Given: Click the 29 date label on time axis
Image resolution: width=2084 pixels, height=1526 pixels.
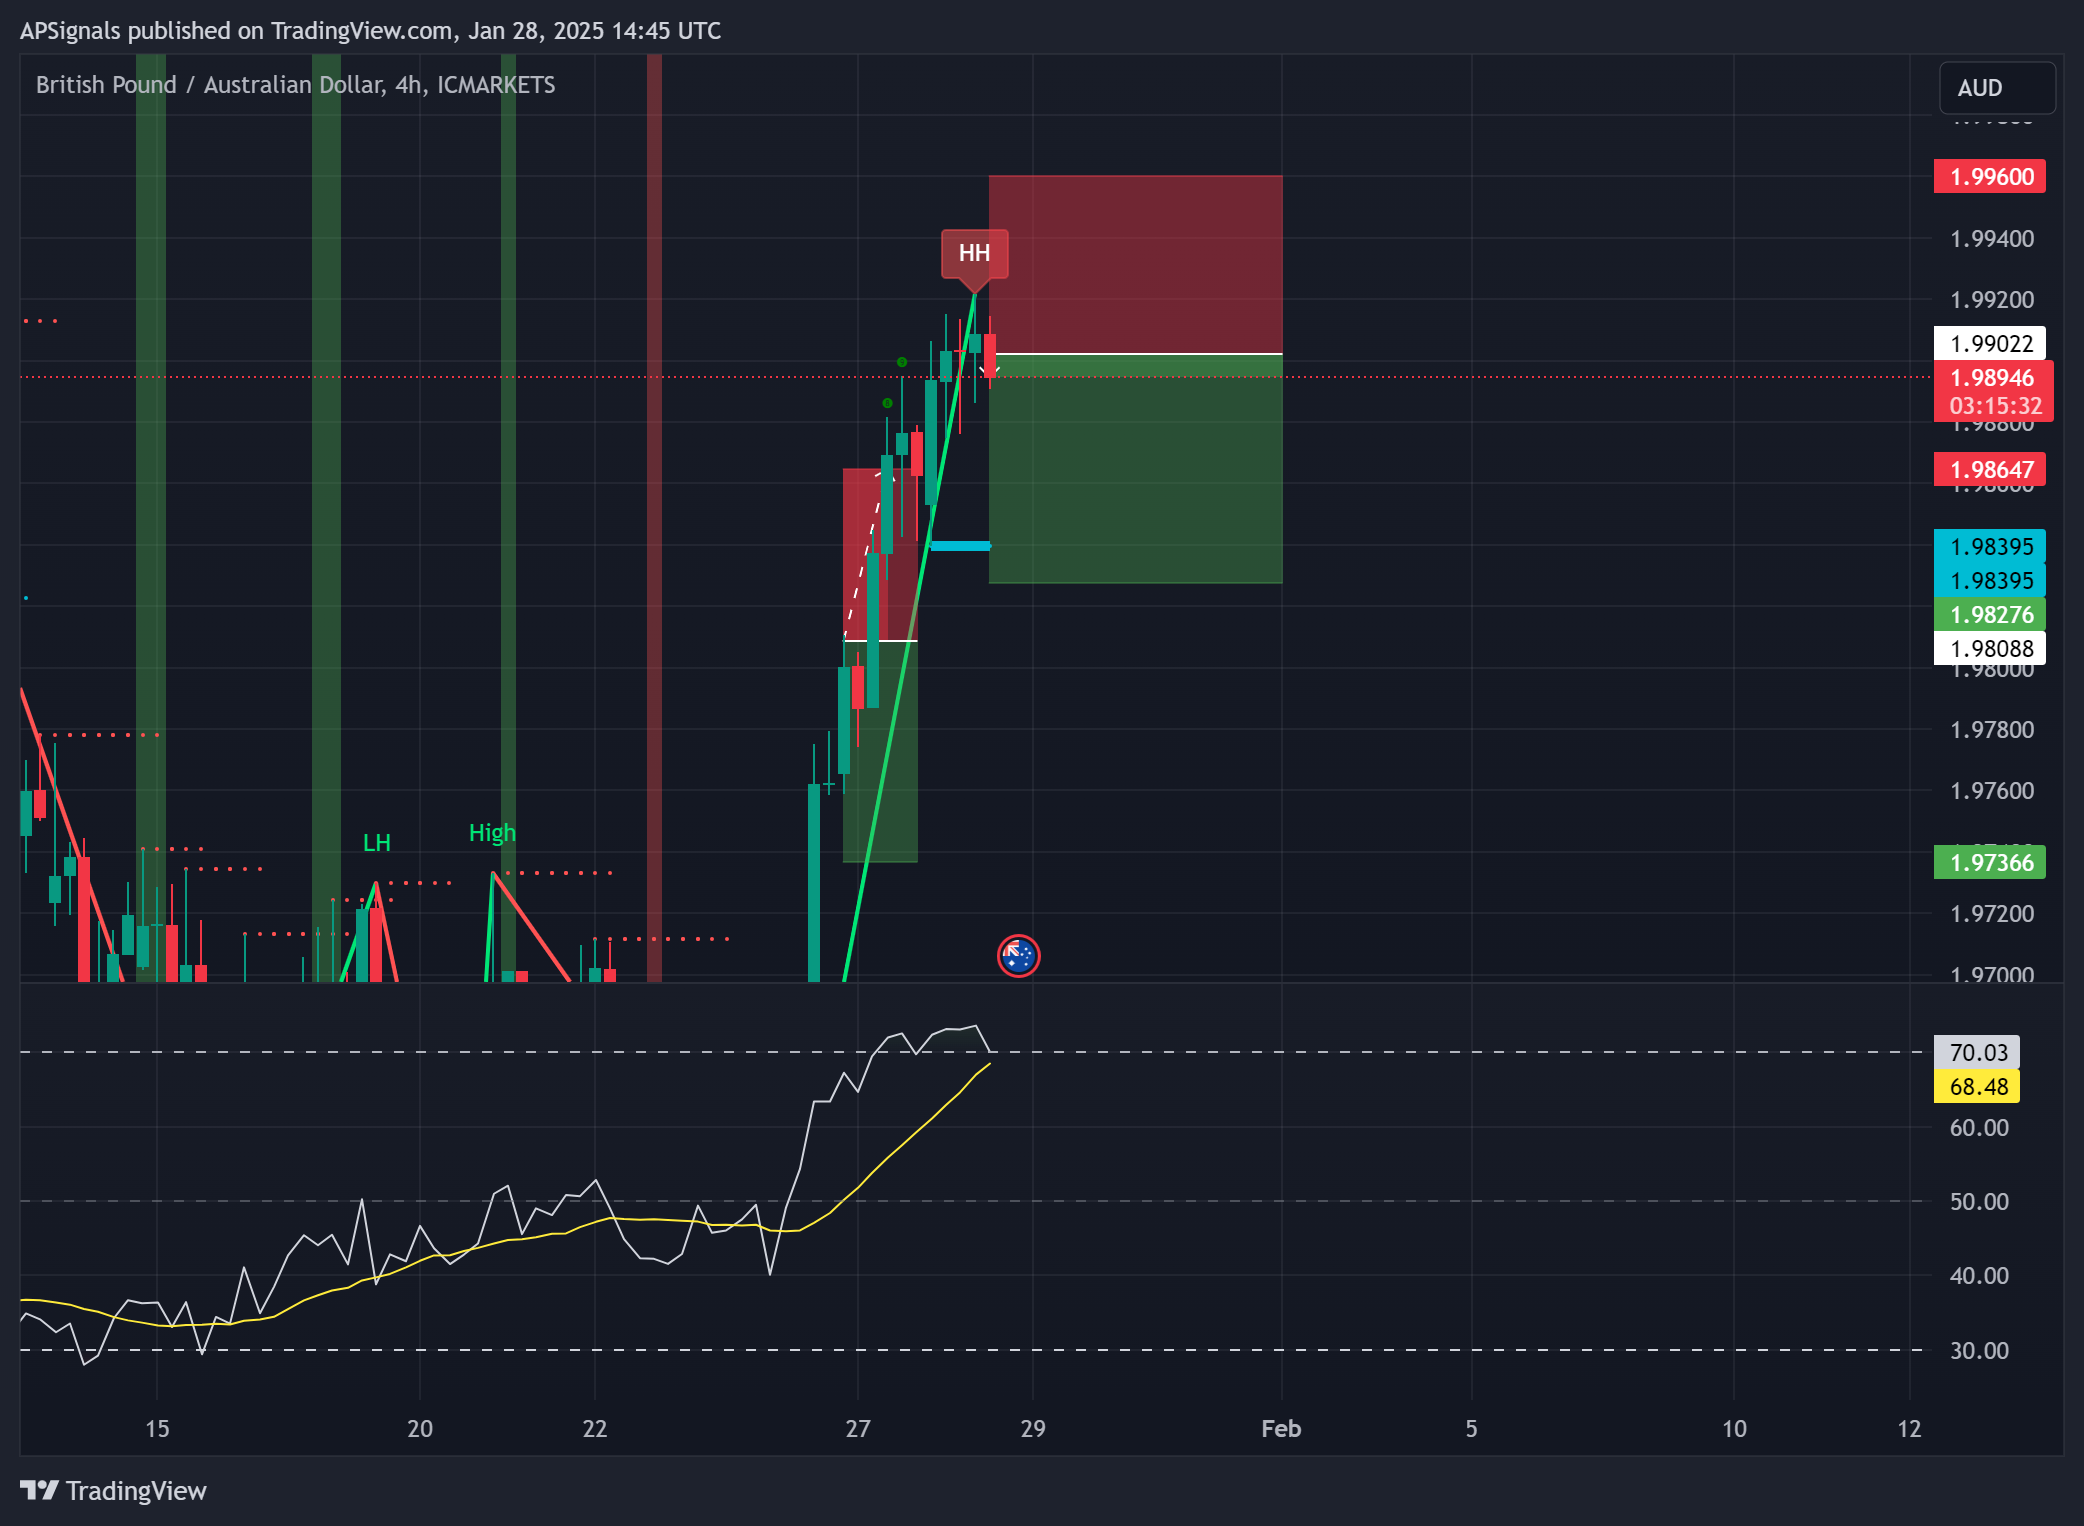Looking at the screenshot, I should coord(1033,1429).
